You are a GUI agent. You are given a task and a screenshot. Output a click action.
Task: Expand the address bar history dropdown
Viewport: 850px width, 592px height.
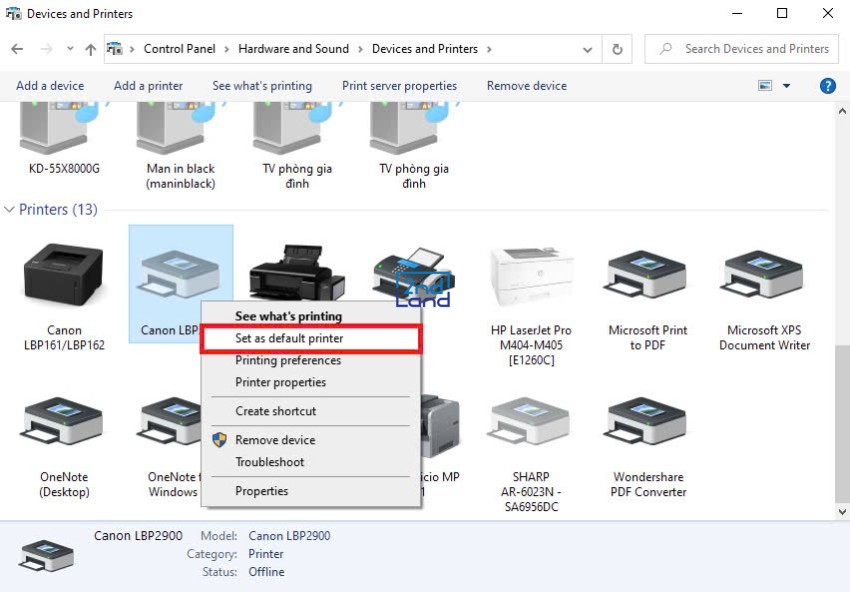pos(587,50)
